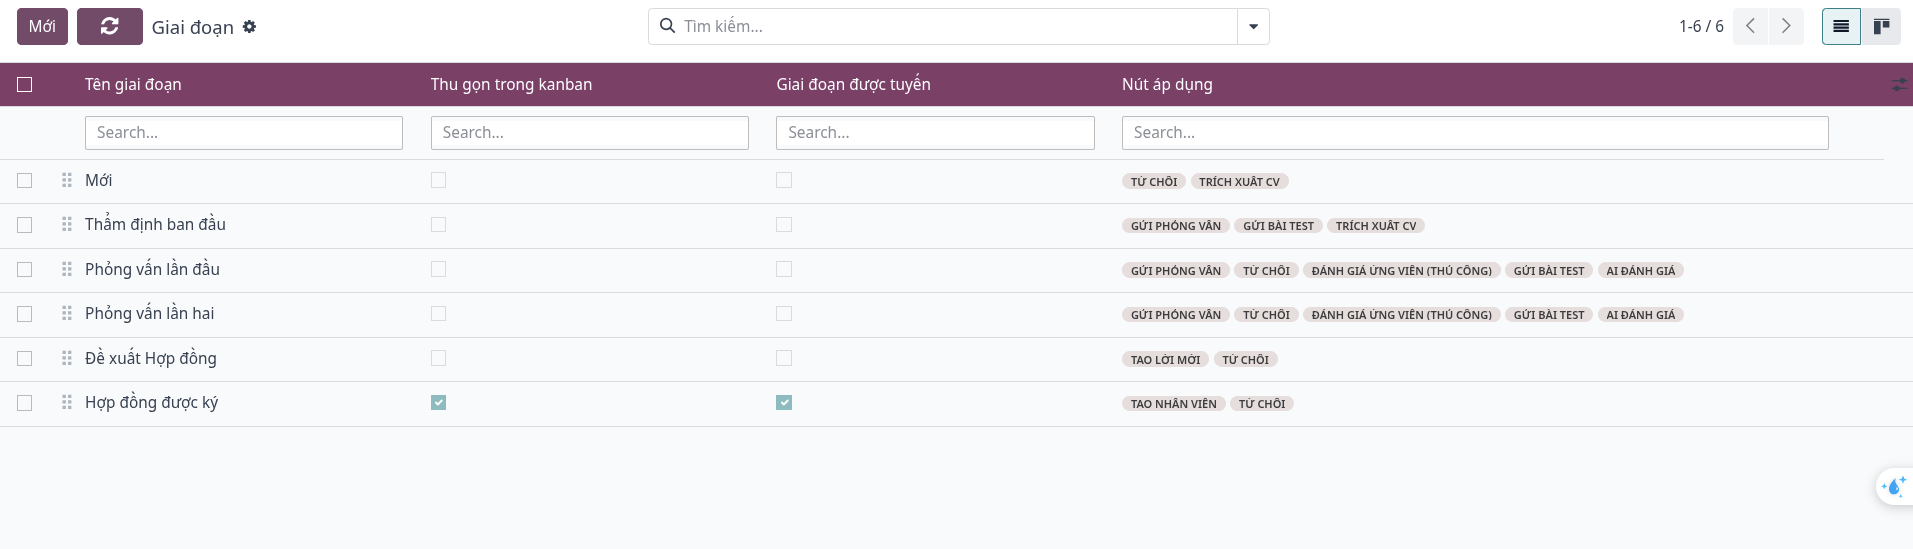Open stage Phỏng vấn lần đầu

(152, 269)
